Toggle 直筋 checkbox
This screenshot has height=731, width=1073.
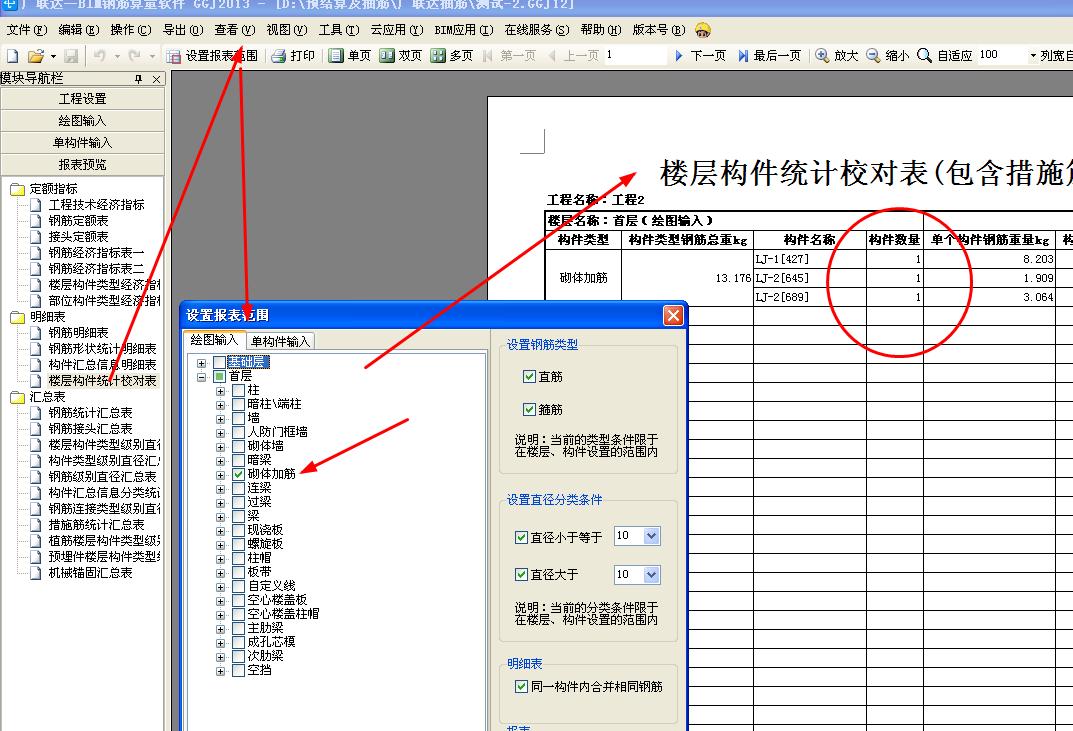(529, 376)
